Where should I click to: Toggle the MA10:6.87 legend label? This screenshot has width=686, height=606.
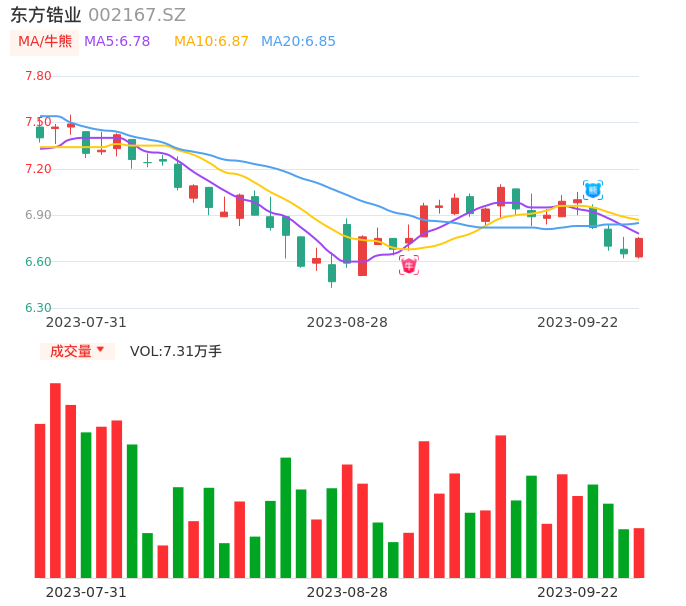(x=211, y=42)
